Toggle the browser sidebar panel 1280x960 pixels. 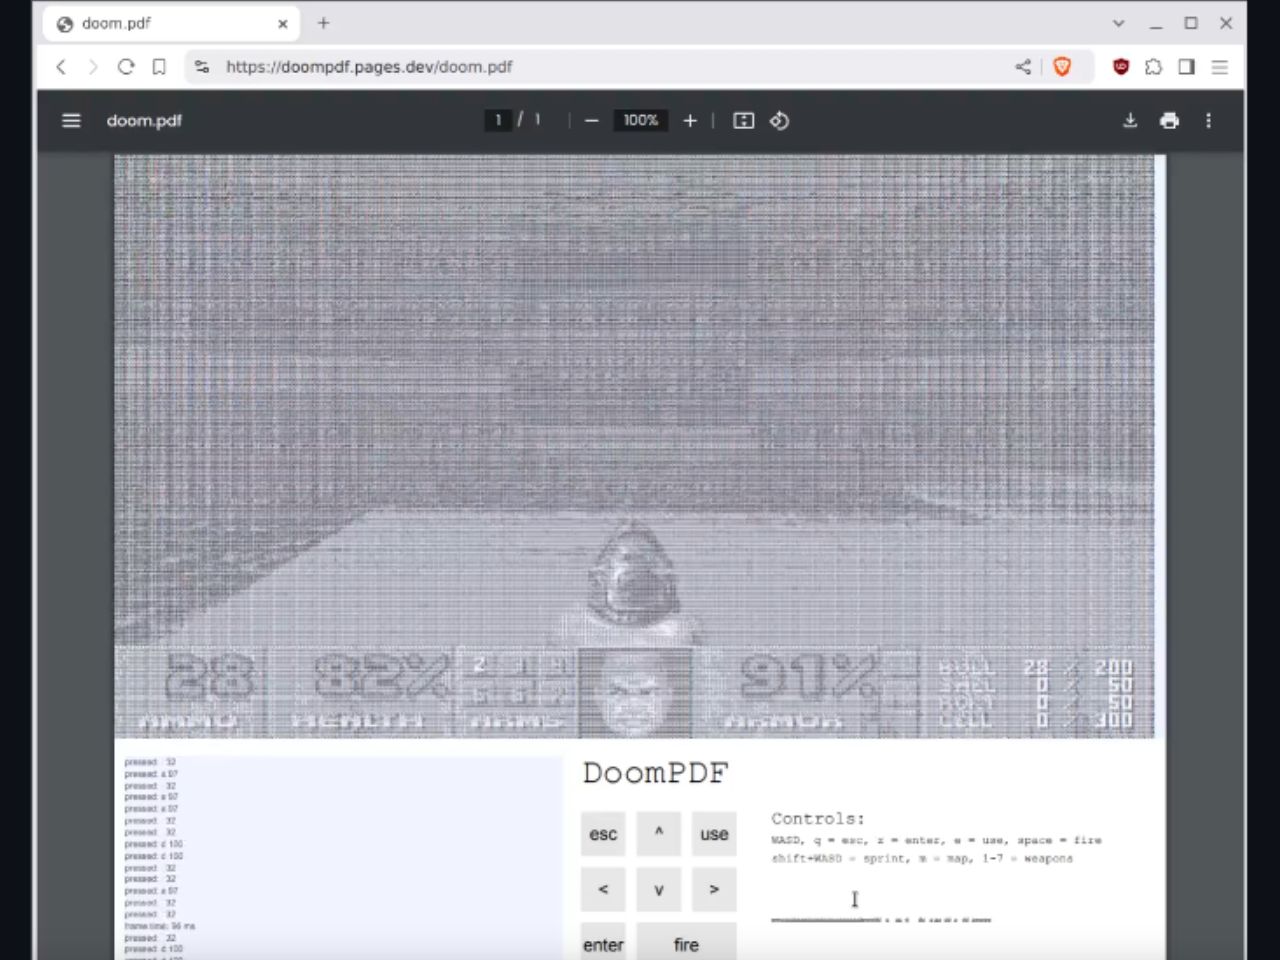pyautogui.click(x=1187, y=67)
